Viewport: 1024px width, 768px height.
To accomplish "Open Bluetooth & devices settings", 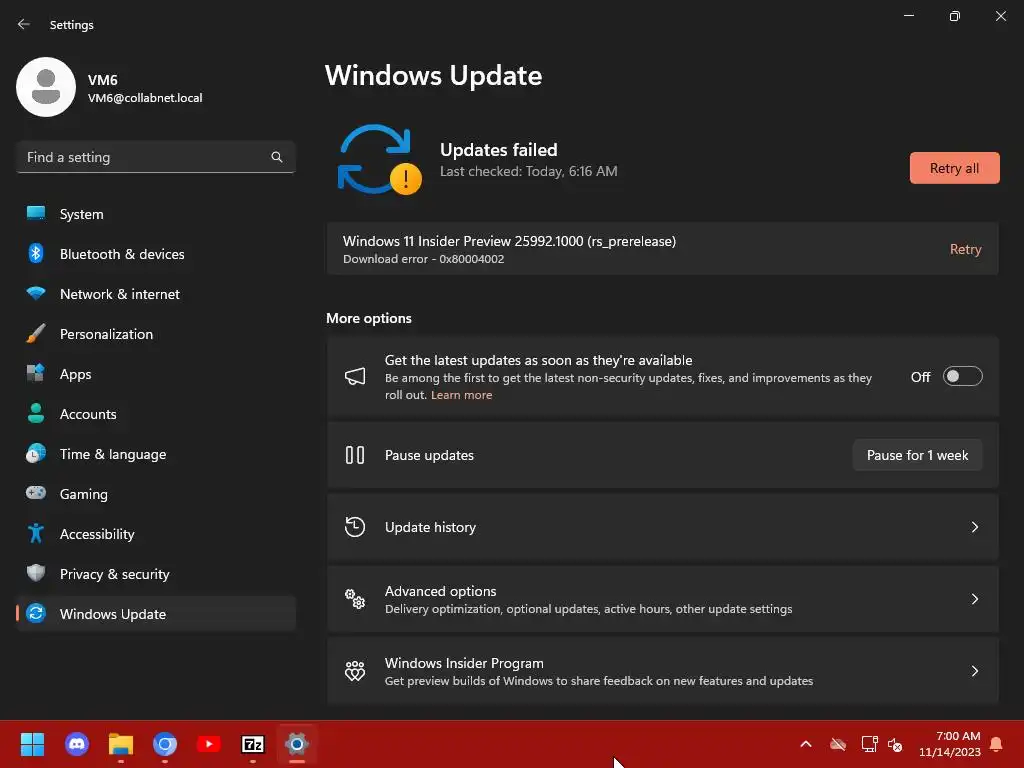I will [155, 254].
